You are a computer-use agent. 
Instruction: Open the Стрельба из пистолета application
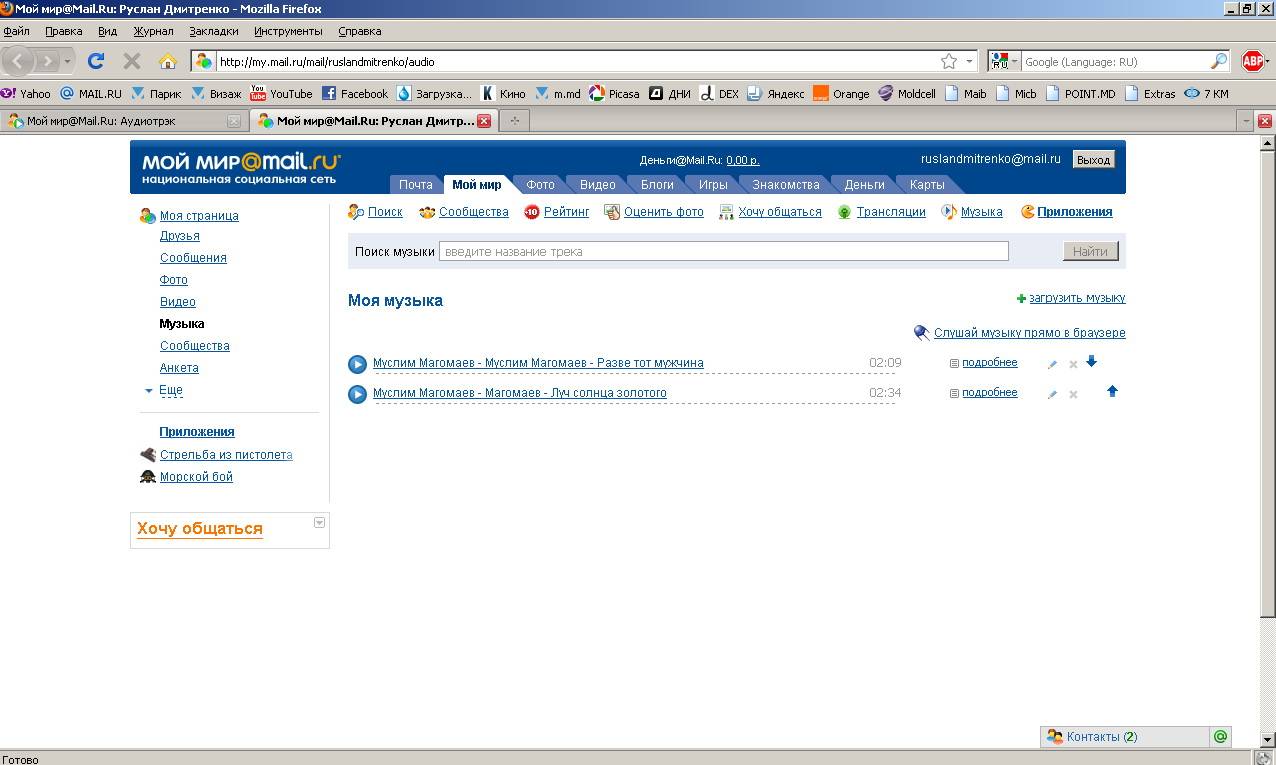(x=226, y=455)
